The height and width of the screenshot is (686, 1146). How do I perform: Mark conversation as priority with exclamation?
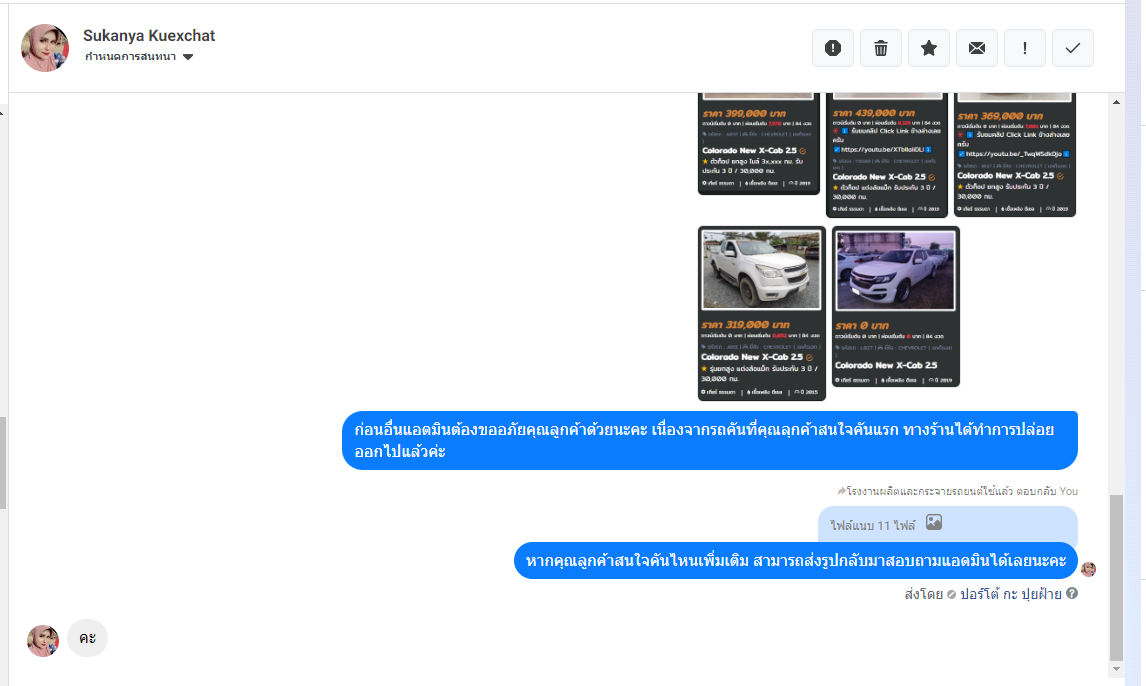point(1025,48)
